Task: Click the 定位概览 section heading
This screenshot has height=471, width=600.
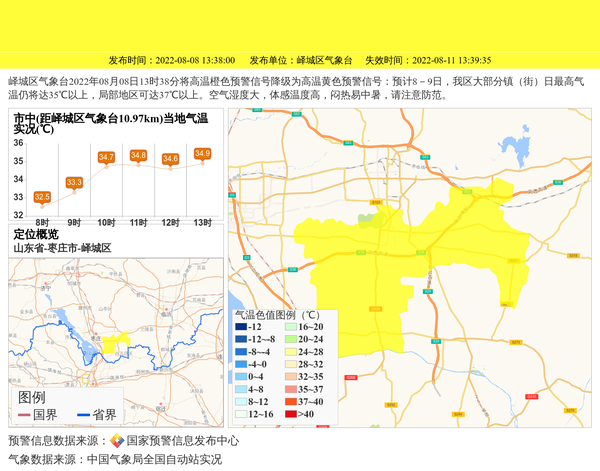Action: [36, 234]
